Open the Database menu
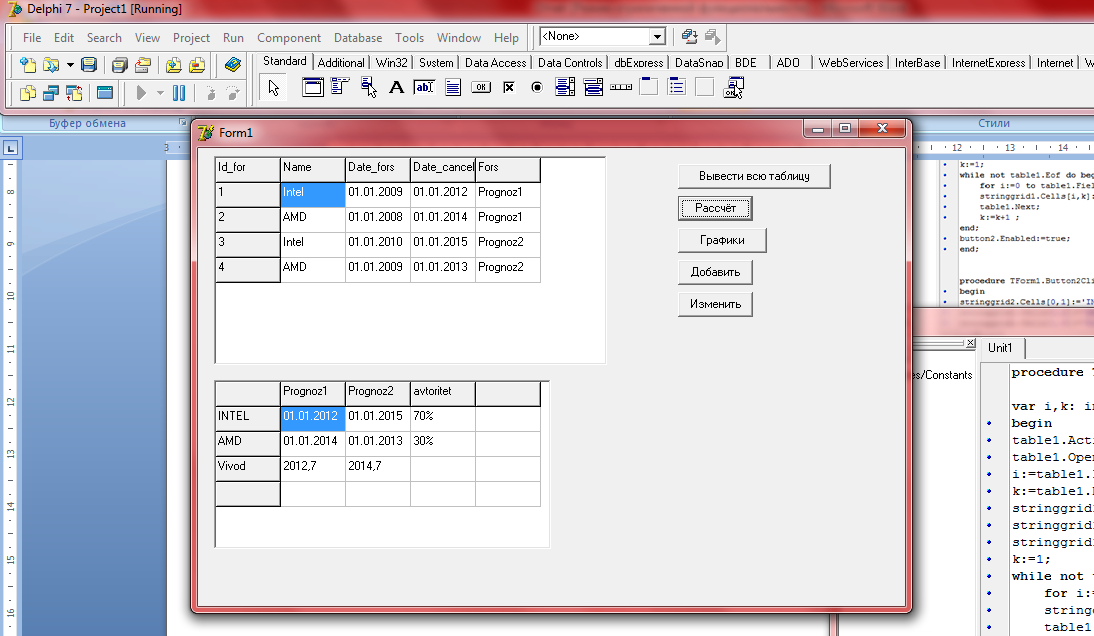The height and width of the screenshot is (636, 1094). click(358, 38)
